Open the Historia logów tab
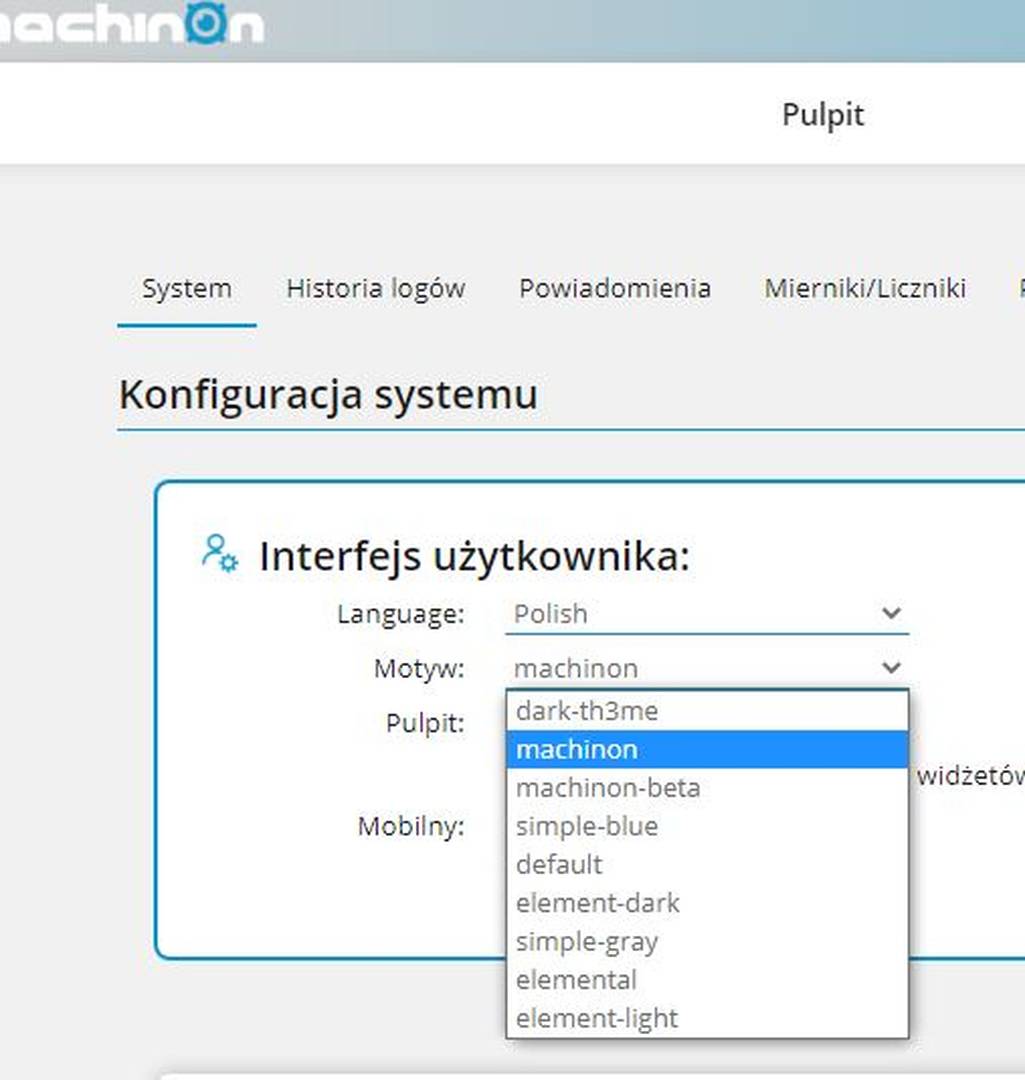Image resolution: width=1025 pixels, height=1080 pixels. [x=375, y=288]
